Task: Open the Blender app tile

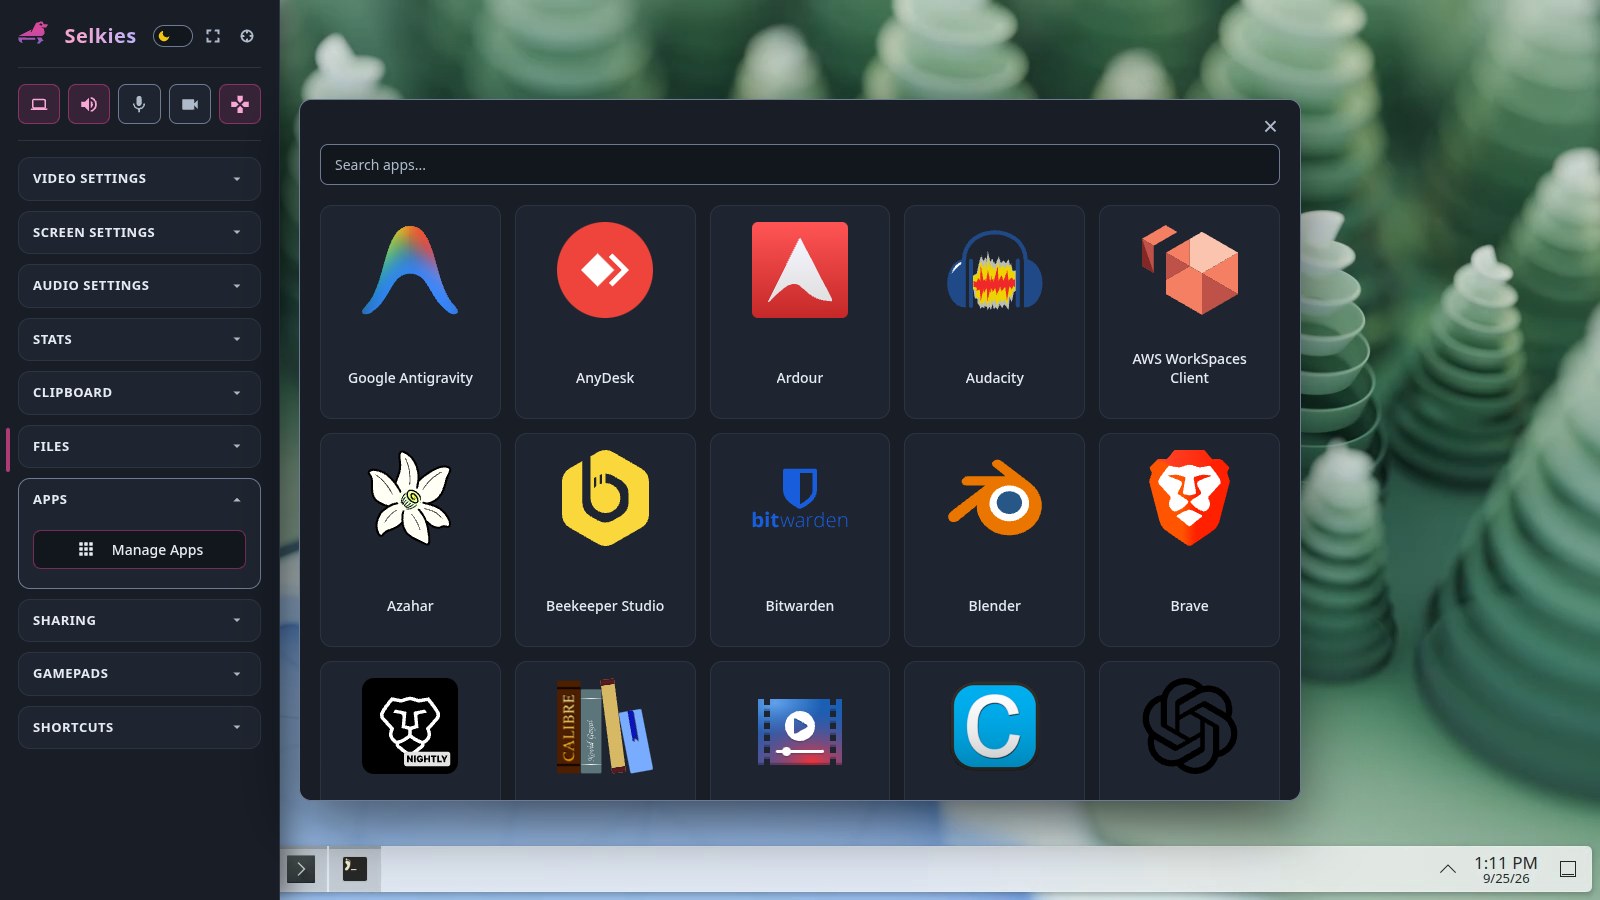Action: coord(994,540)
